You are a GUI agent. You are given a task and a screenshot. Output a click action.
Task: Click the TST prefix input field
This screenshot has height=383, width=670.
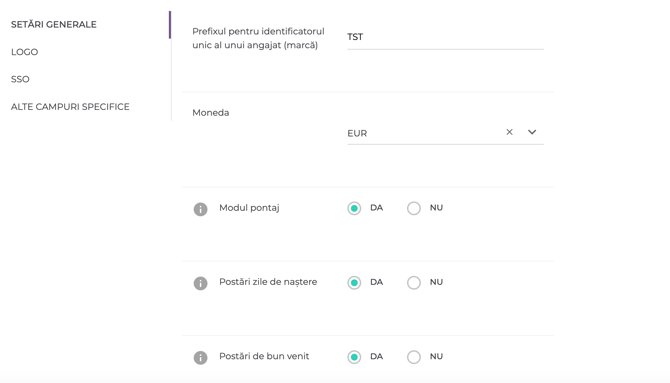445,37
